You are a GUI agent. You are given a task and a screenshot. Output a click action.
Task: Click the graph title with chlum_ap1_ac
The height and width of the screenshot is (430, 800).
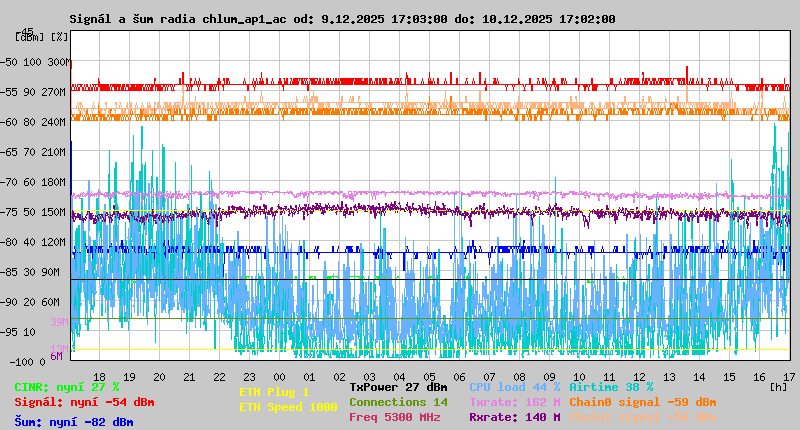342,19
